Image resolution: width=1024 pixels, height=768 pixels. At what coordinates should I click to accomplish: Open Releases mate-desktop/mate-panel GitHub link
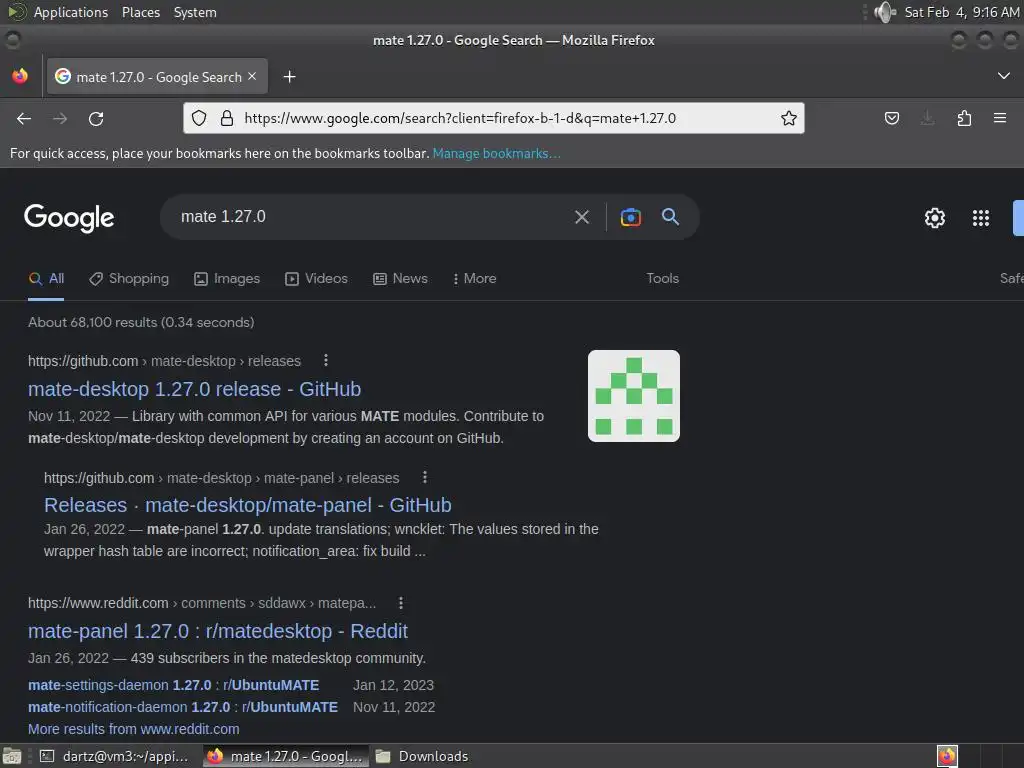pyautogui.click(x=248, y=505)
